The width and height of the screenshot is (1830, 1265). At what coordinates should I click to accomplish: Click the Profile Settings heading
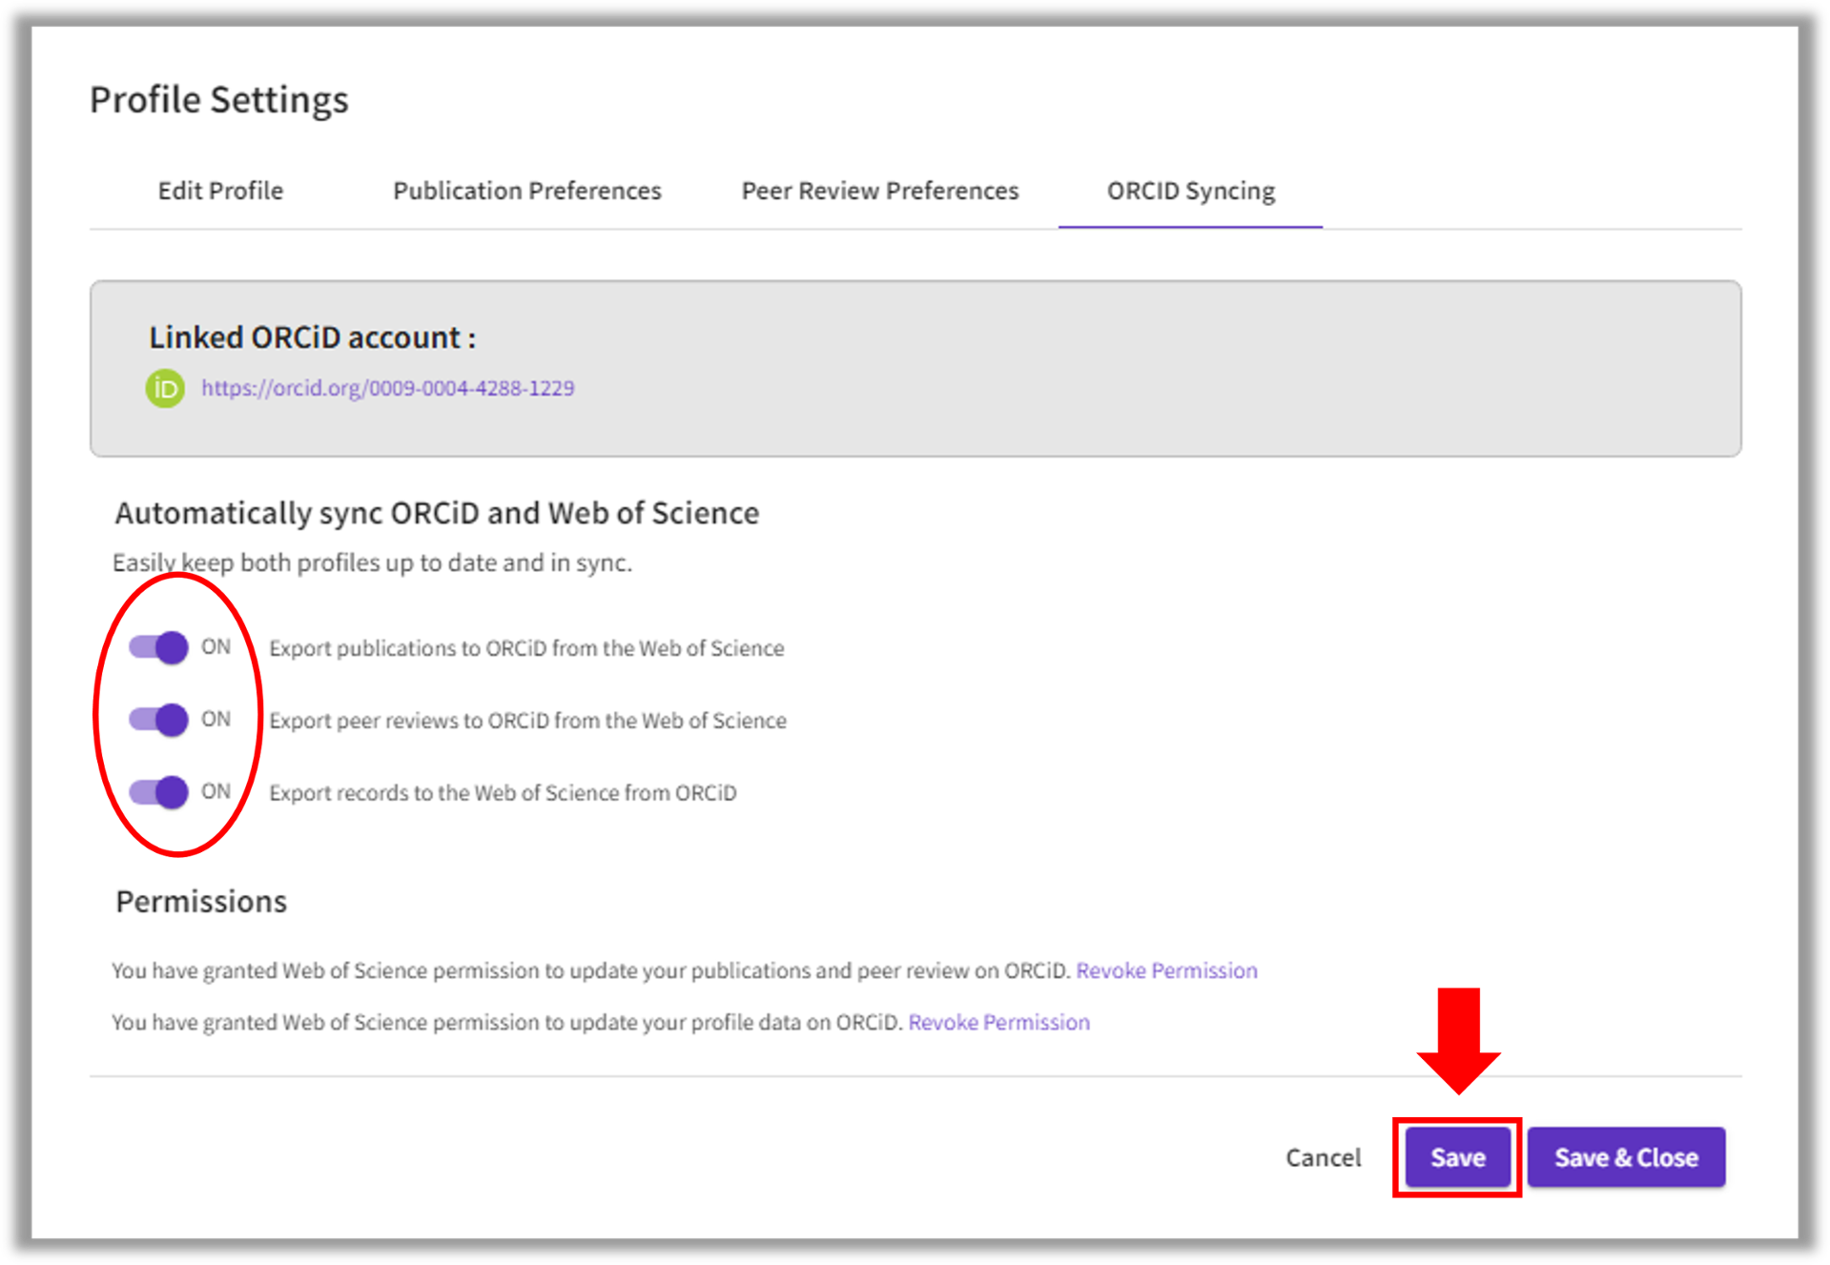pos(219,100)
